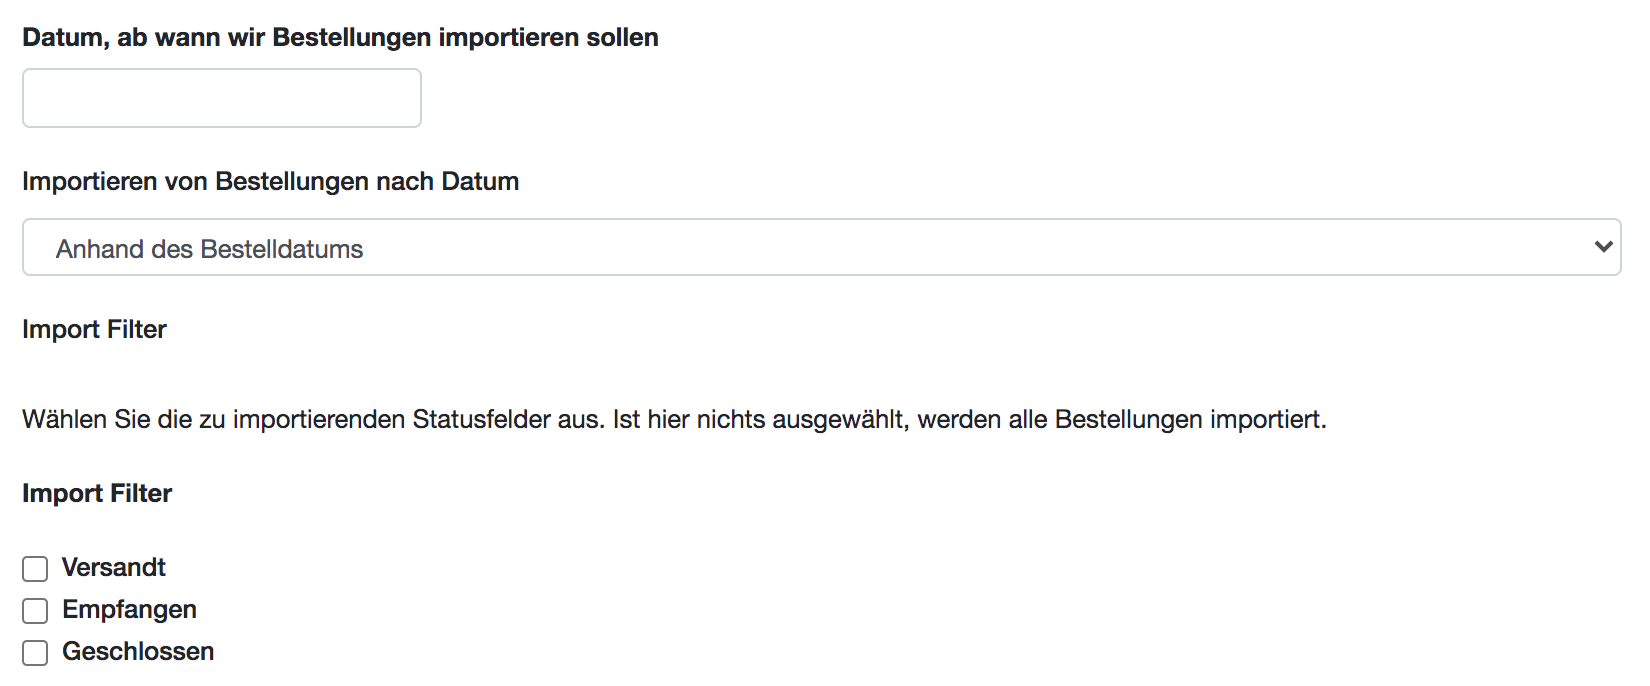Image resolution: width=1650 pixels, height=686 pixels.
Task: Open the "Anhand des Bestelldatums" dropdown
Action: [x=820, y=248]
